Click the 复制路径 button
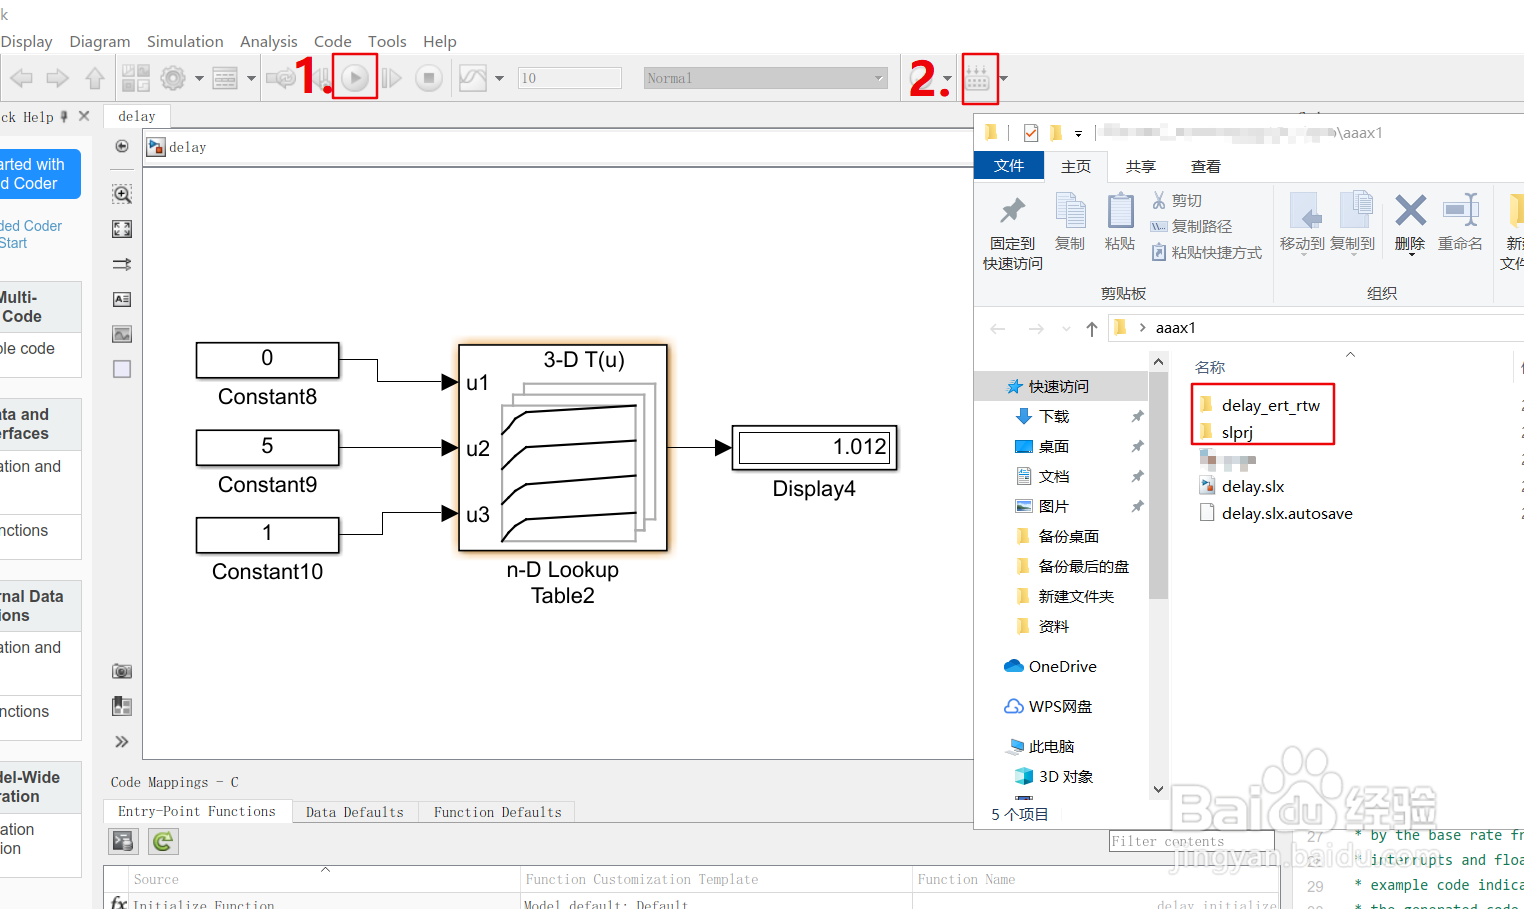Viewport: 1524px width, 909px height. (1192, 226)
